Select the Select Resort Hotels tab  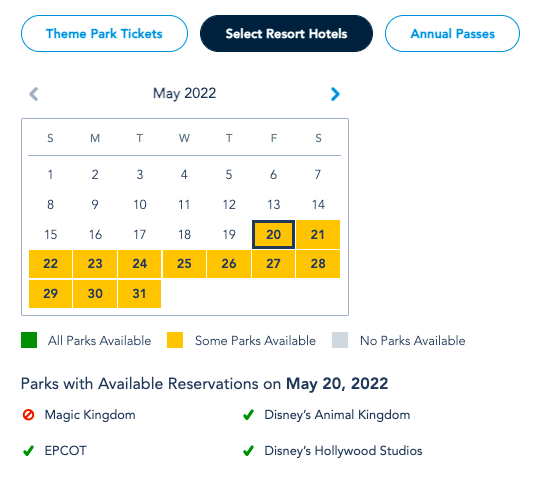(x=287, y=33)
